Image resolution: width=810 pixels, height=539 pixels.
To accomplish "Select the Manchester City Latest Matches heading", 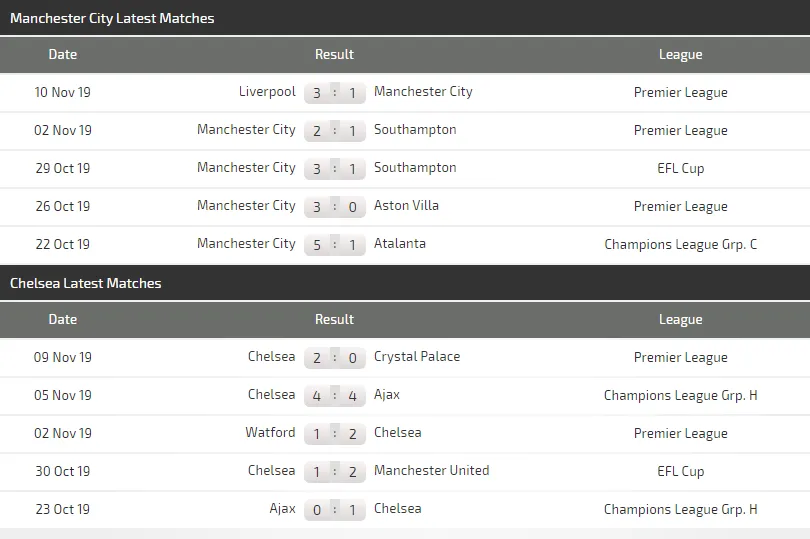I will click(112, 18).
